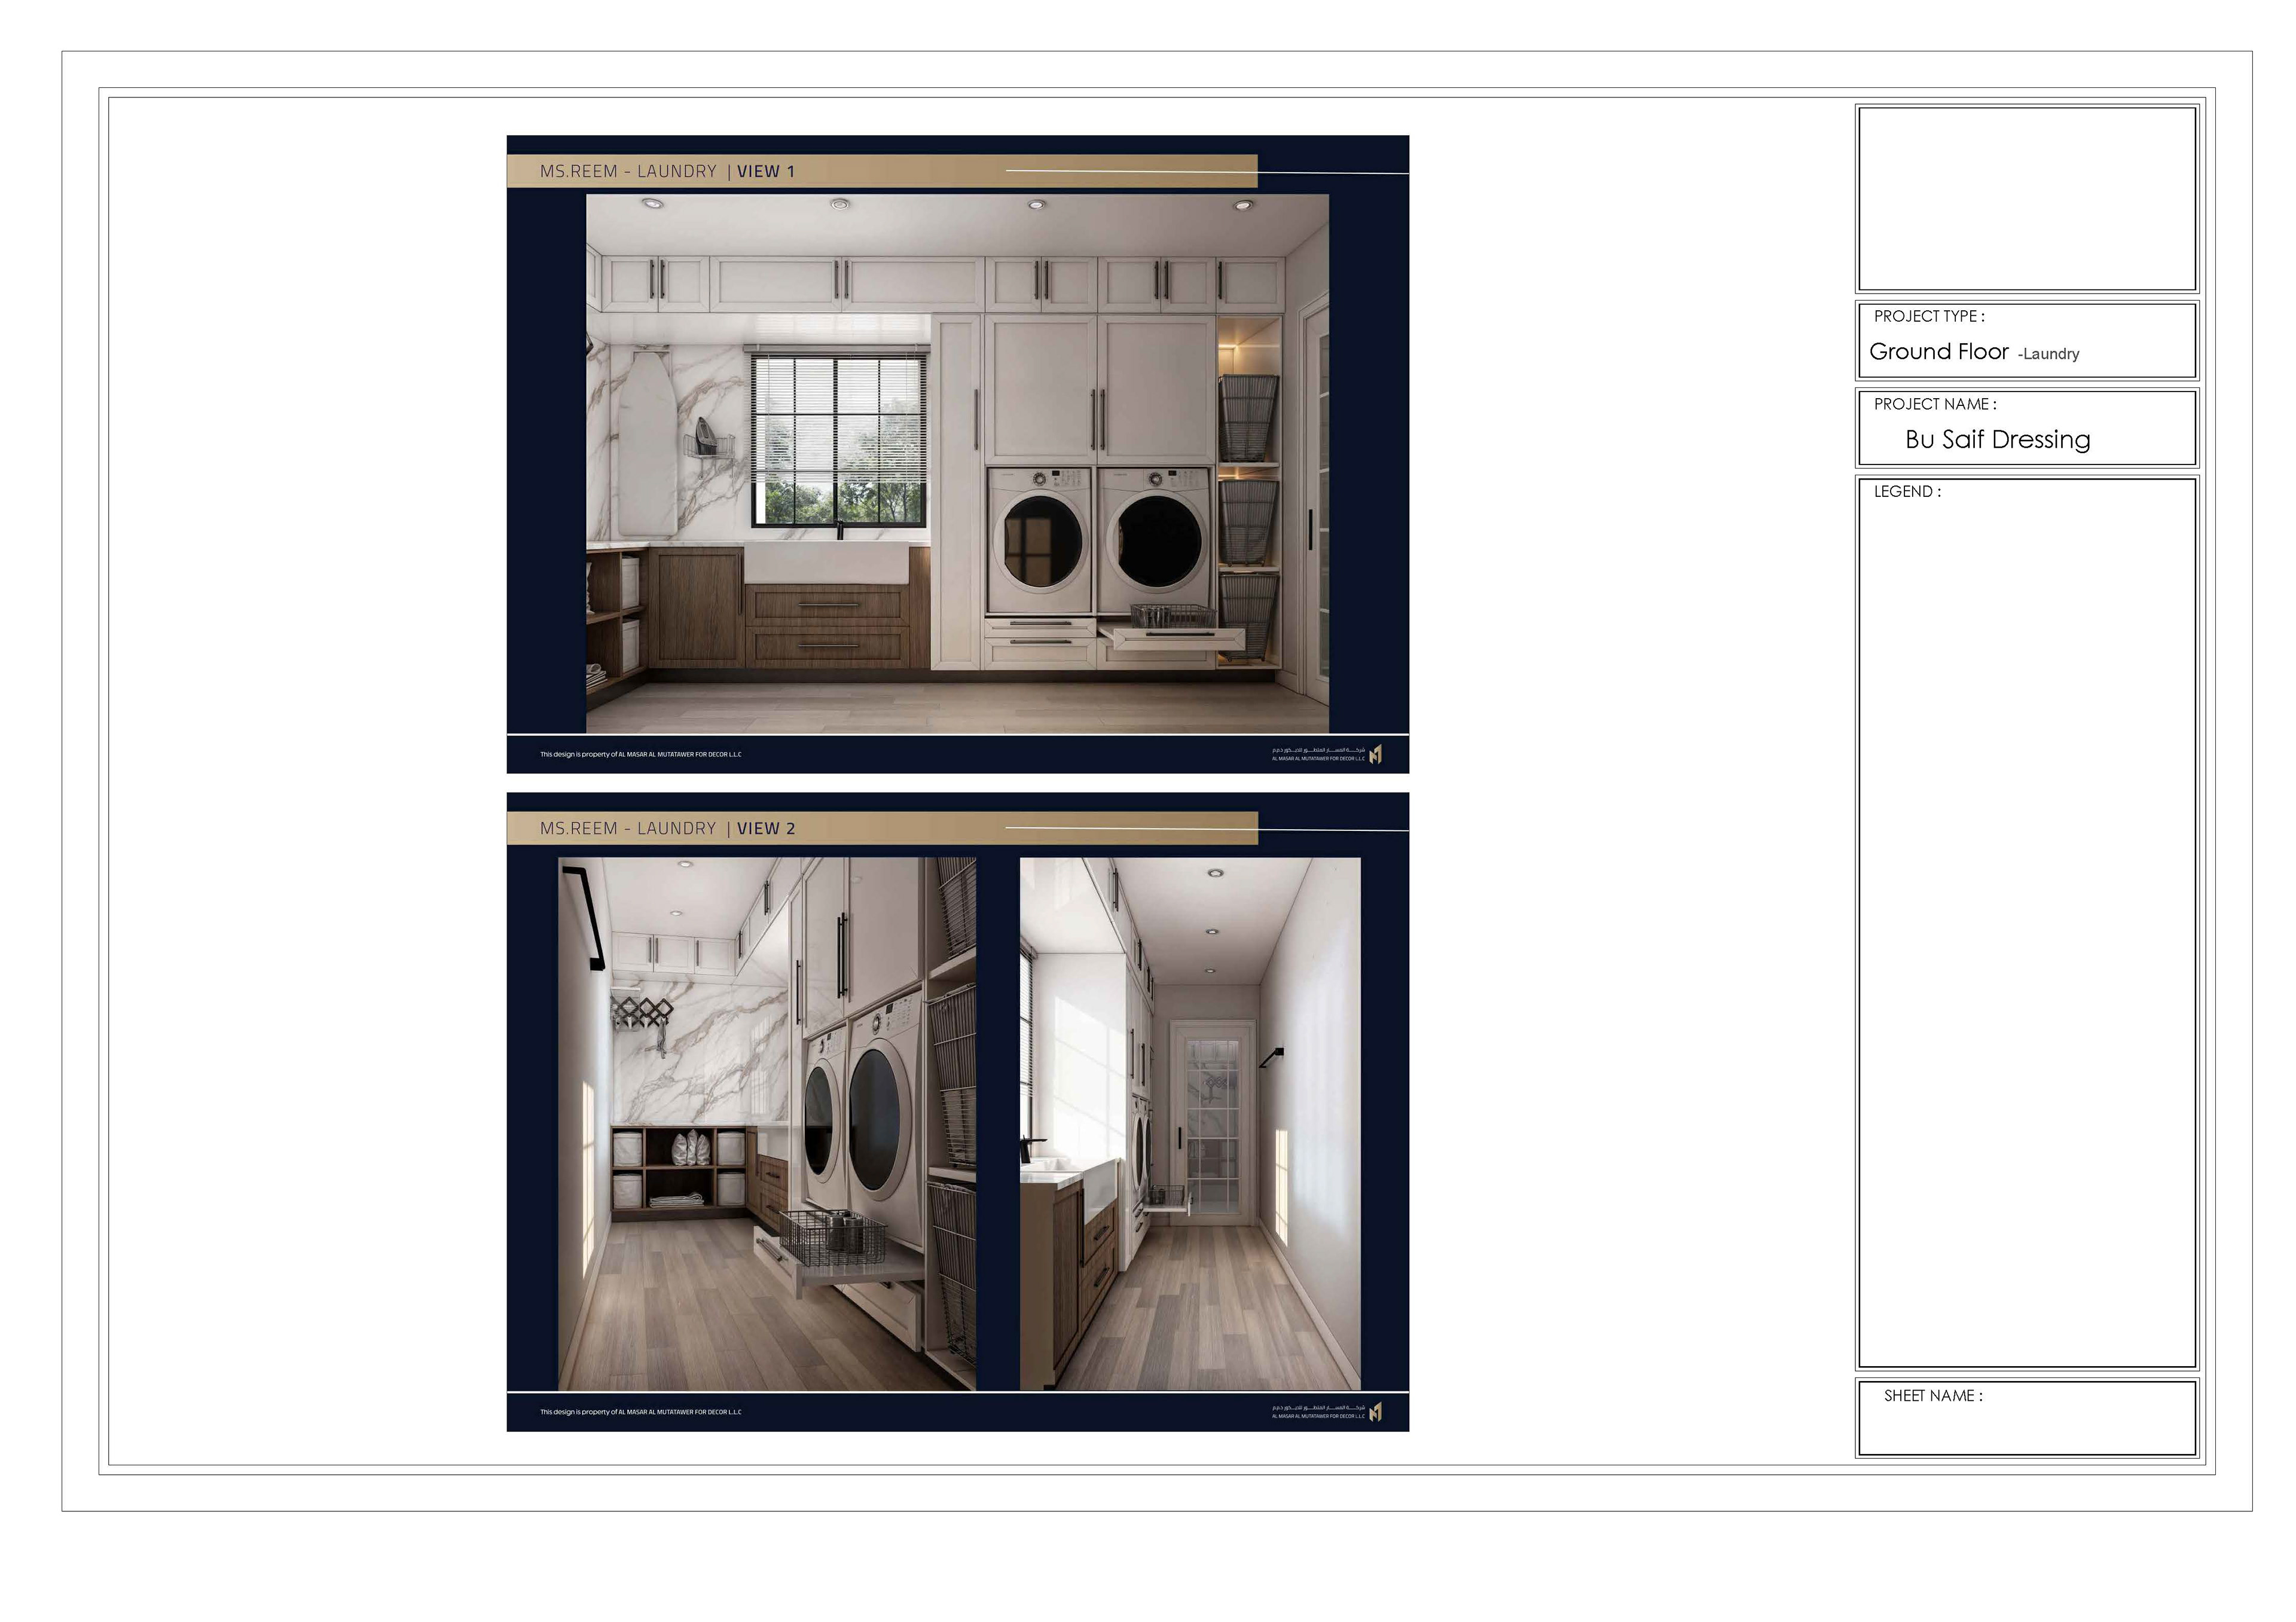
Task: Click the design property notice in View 2
Action: click(640, 1411)
